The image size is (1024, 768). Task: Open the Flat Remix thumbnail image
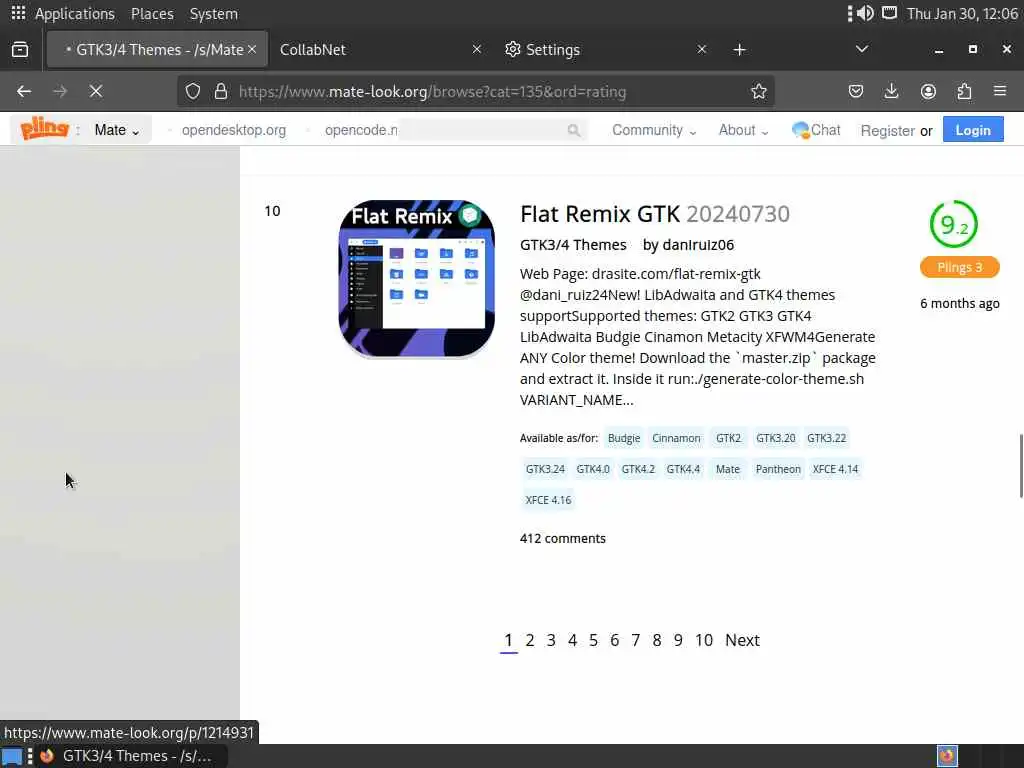(x=417, y=279)
